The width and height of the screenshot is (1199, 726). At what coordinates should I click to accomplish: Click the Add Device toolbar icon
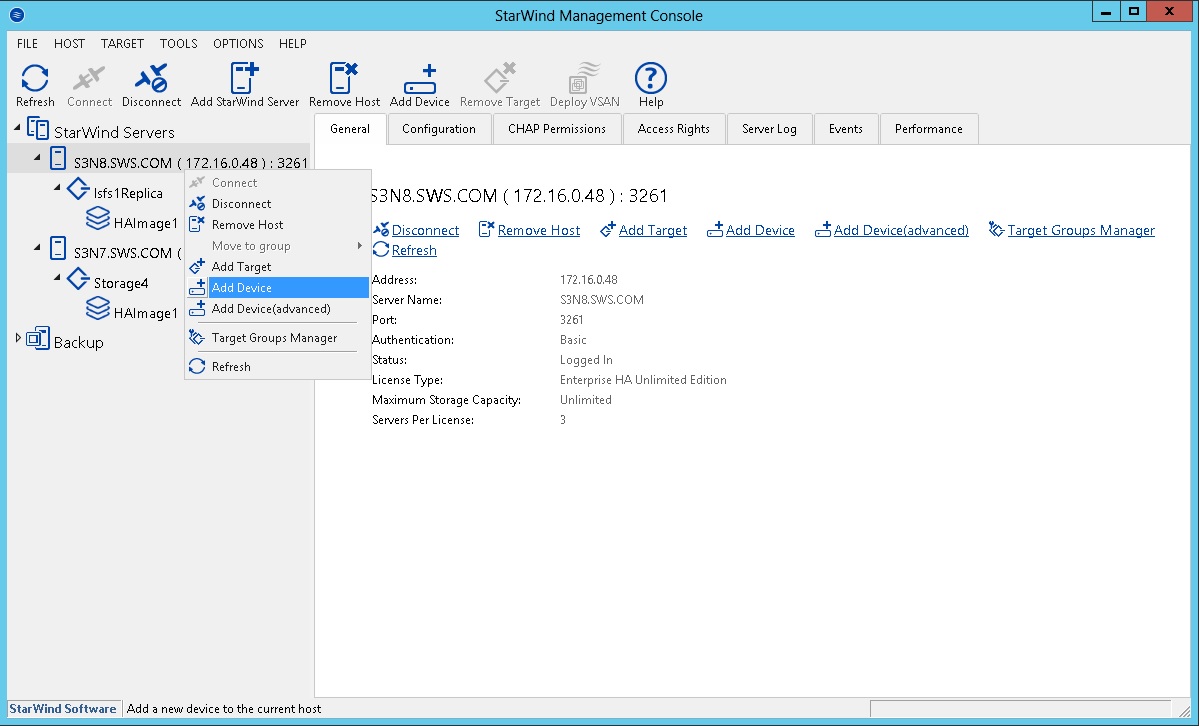coord(420,78)
